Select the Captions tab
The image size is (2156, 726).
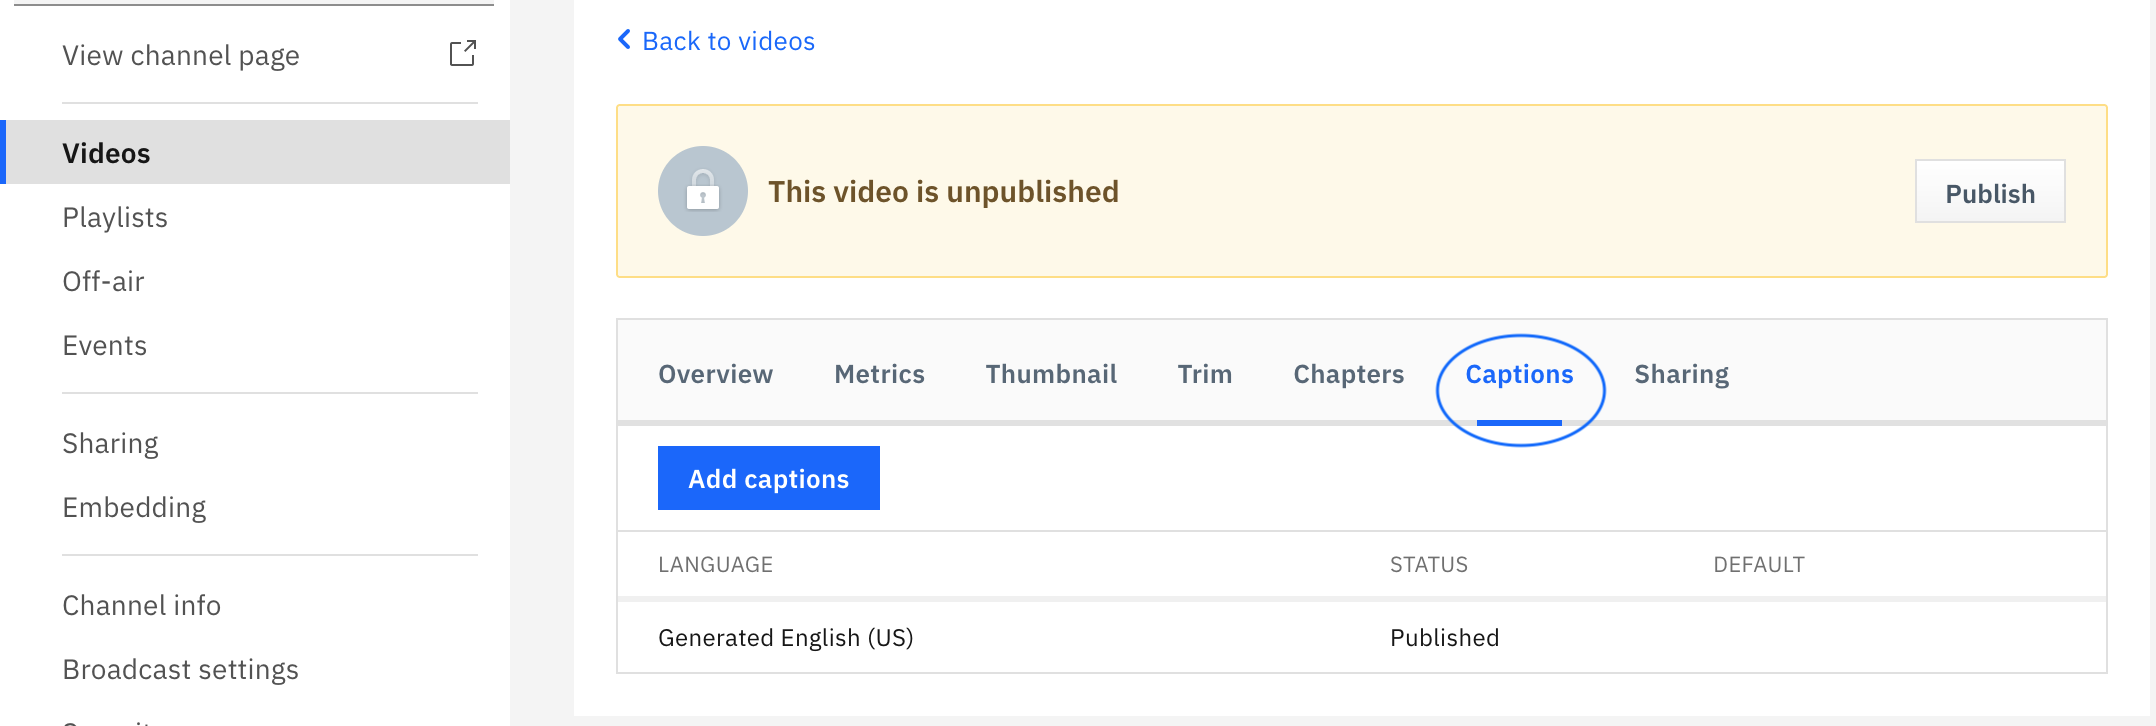coord(1519,374)
